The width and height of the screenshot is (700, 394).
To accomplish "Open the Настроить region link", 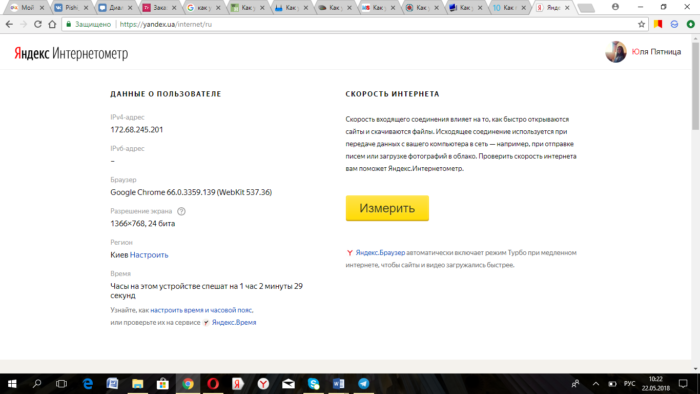I will point(149,255).
